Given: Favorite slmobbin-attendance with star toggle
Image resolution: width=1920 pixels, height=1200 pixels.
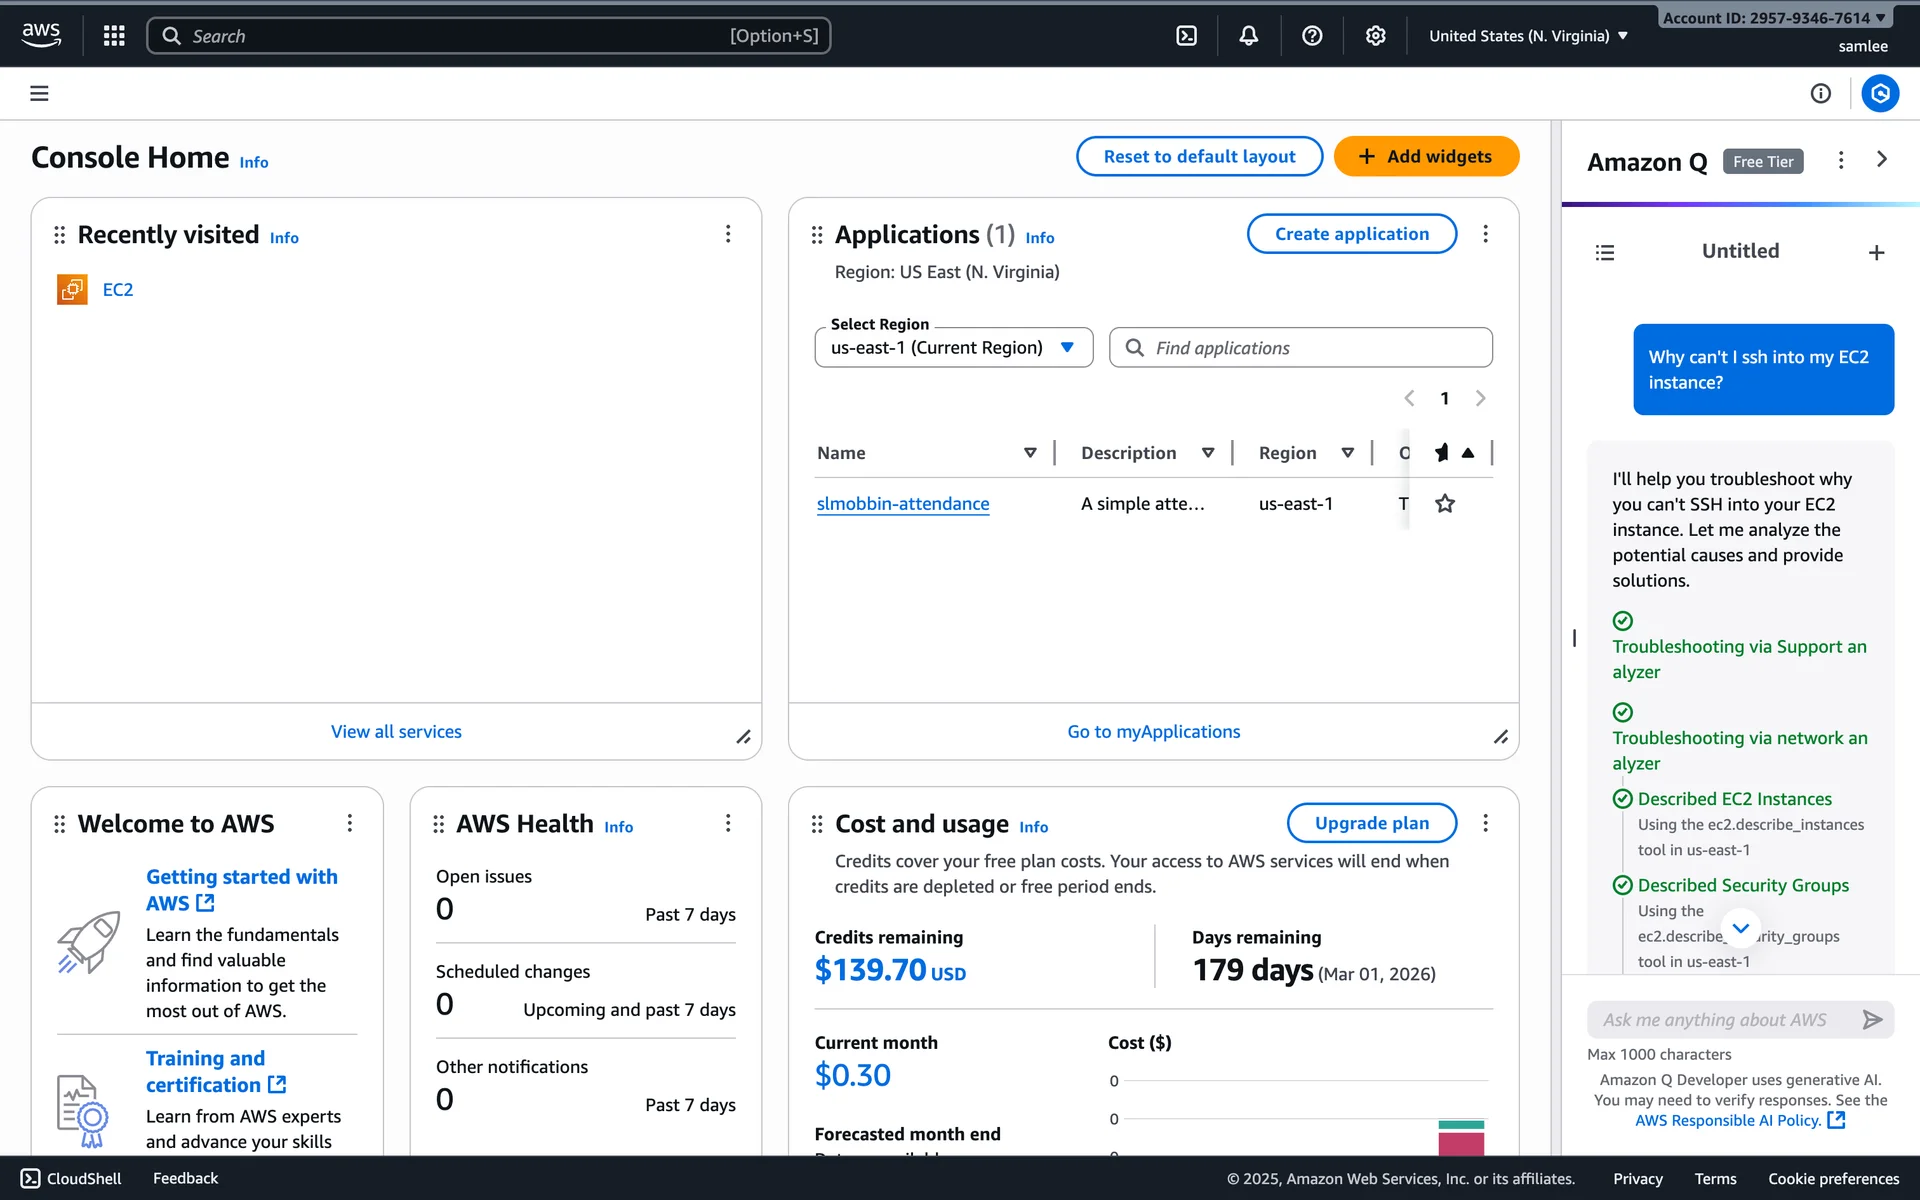Looking at the screenshot, I should [x=1445, y=504].
